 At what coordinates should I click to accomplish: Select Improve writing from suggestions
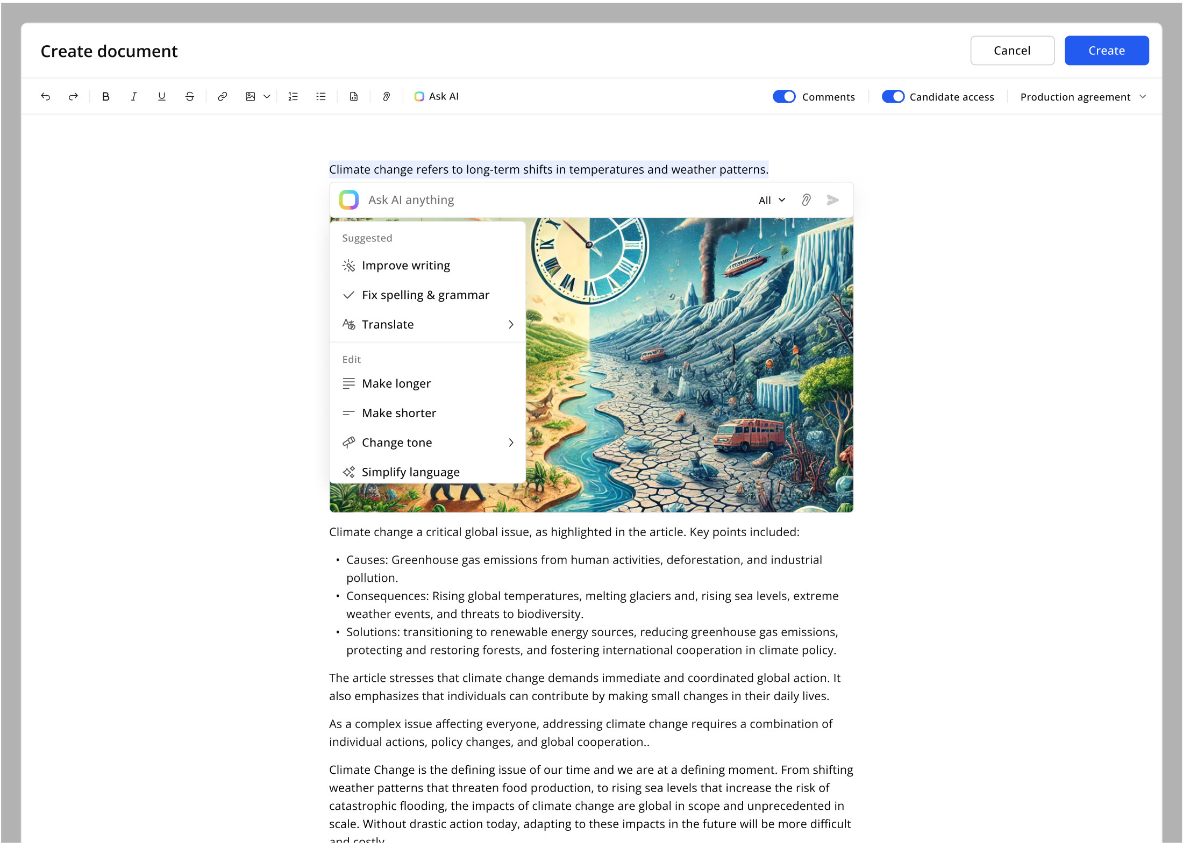tap(406, 266)
